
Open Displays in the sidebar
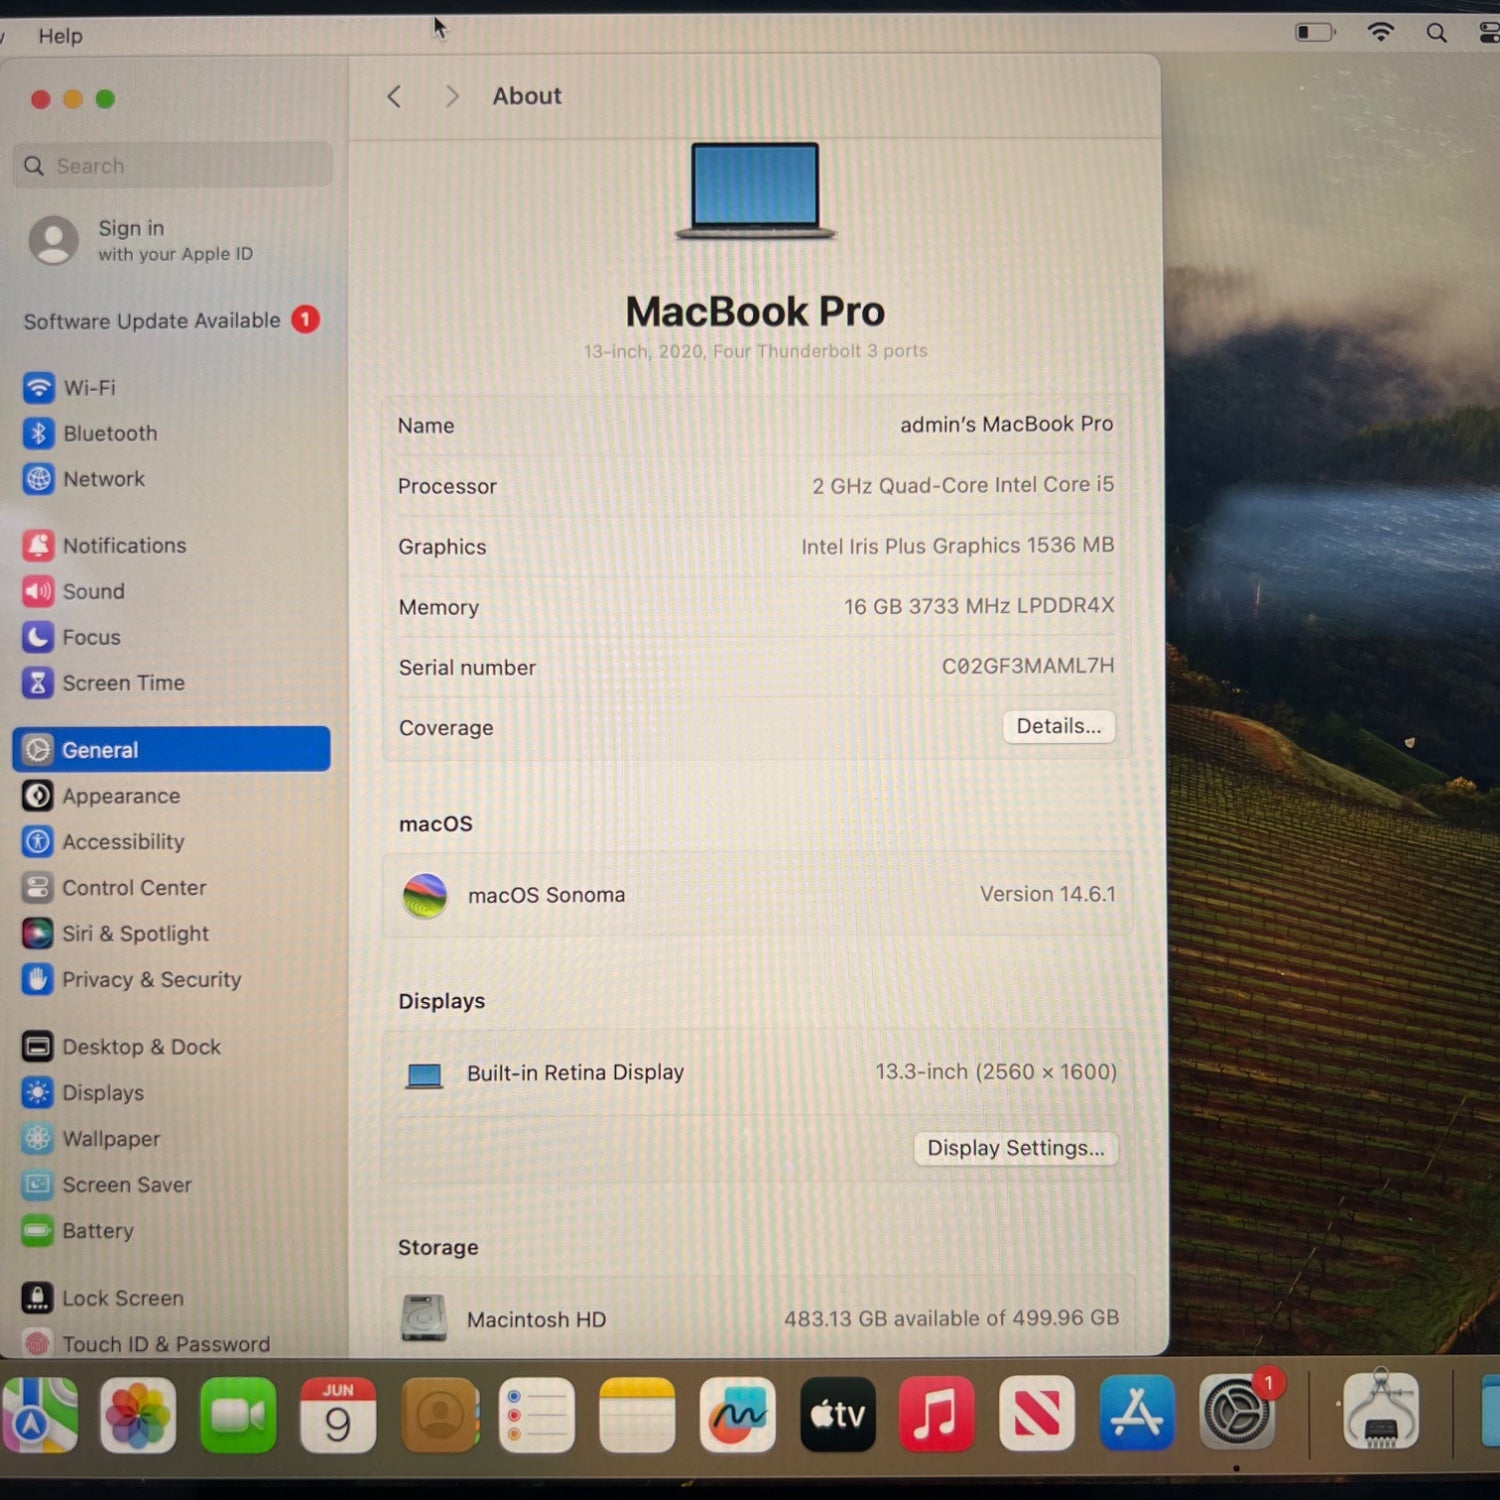84,1093
